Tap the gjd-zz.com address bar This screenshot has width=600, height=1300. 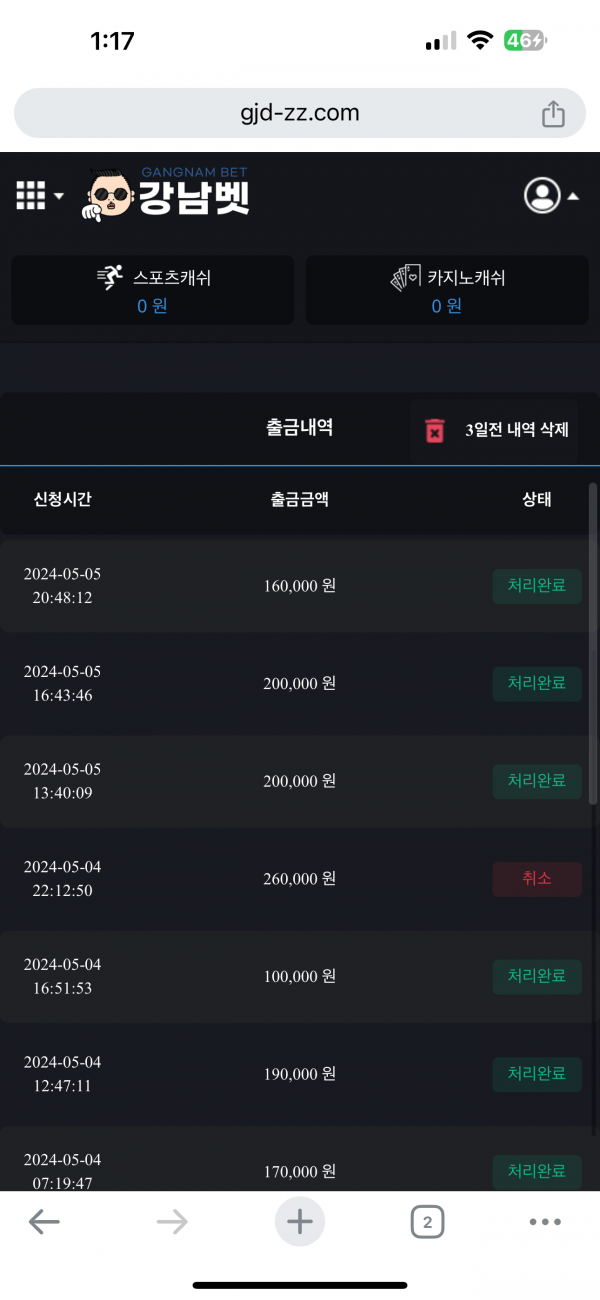[x=300, y=113]
